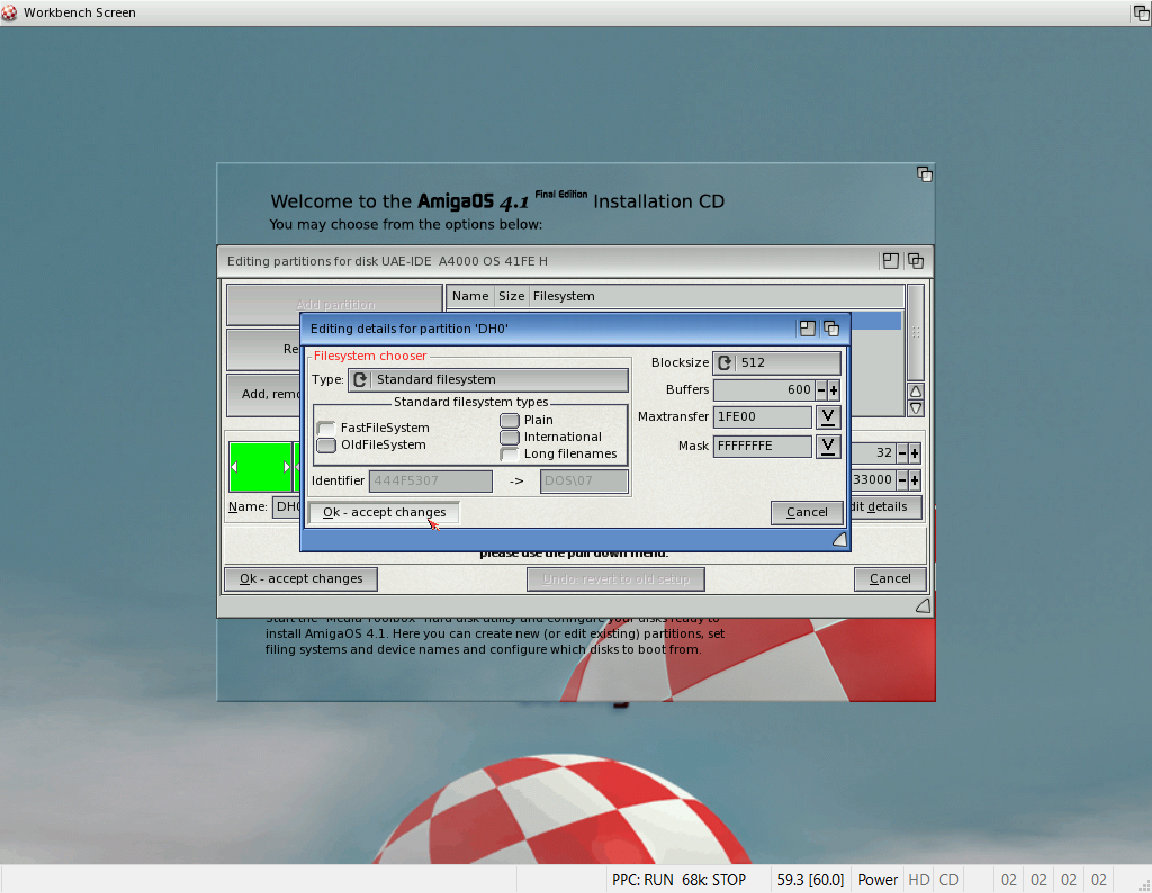1152x893 pixels.
Task: Click installer window depth gadget
Action: click(924, 174)
